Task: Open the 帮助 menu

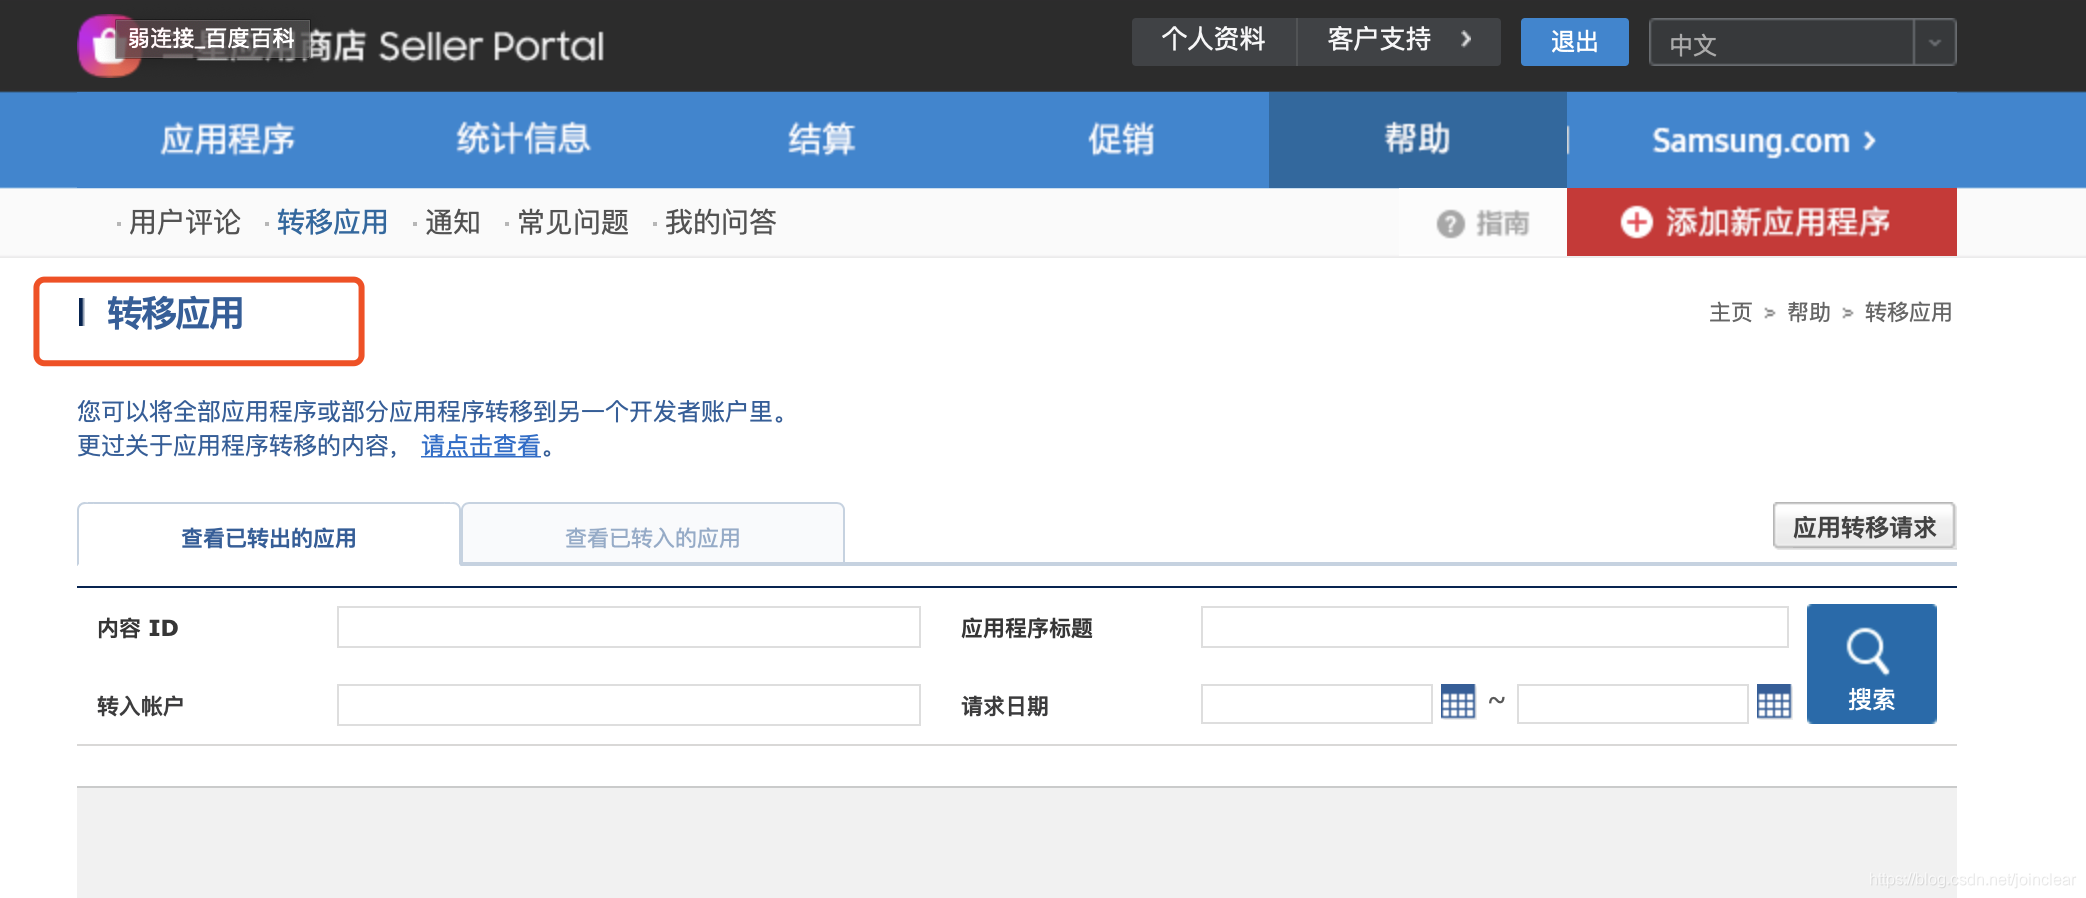Action: 1417,139
